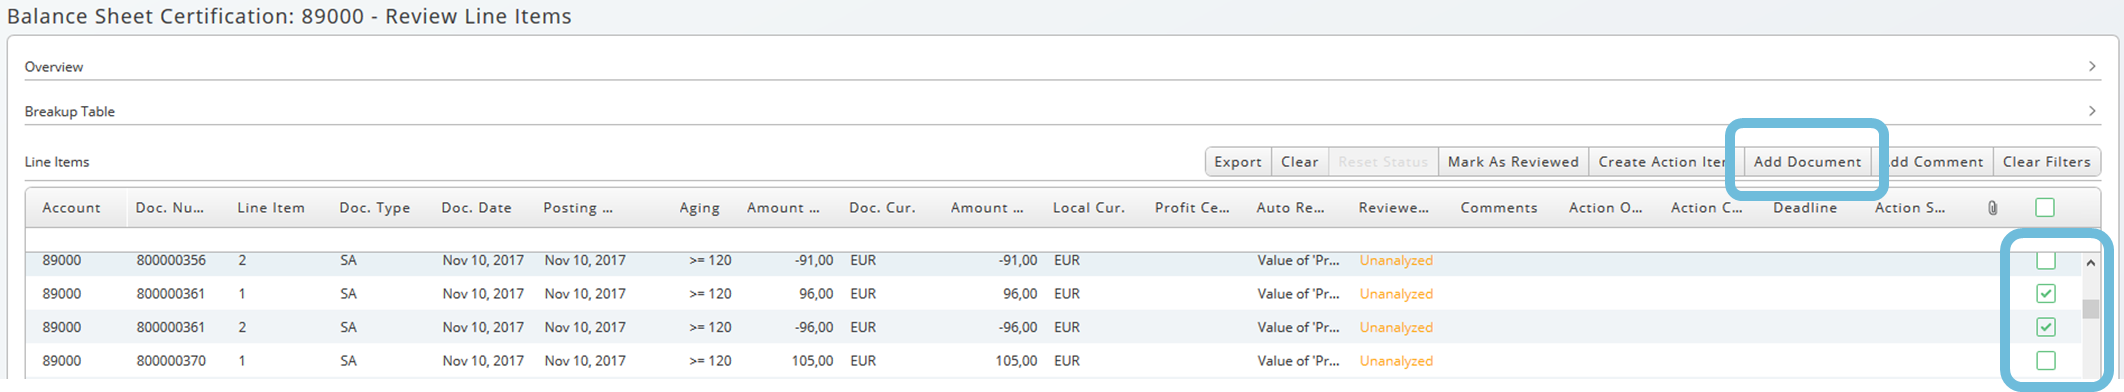The width and height of the screenshot is (2124, 392).
Task: Check the row for document 800000370
Action: [2046, 360]
